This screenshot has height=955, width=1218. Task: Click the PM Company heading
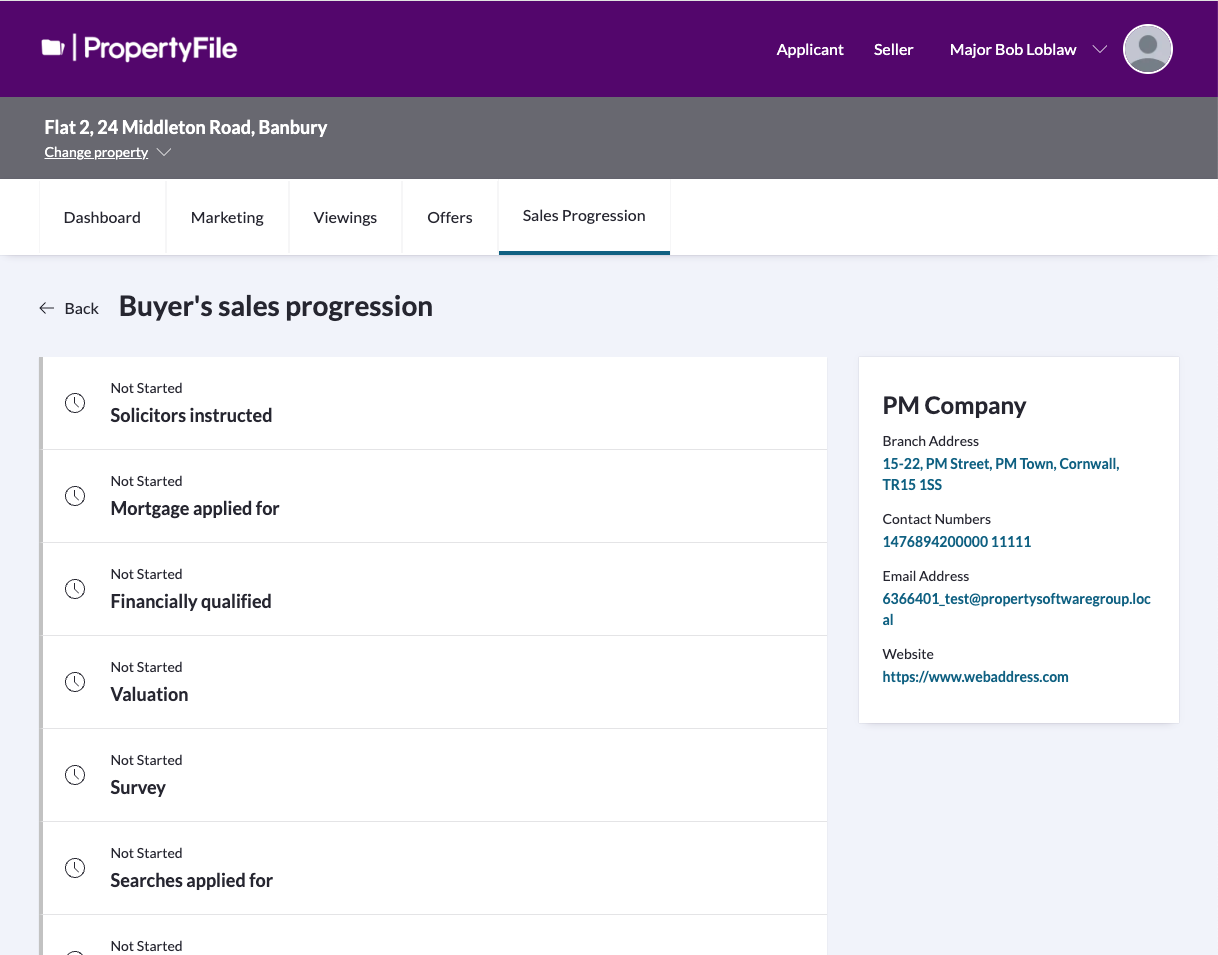pyautogui.click(x=954, y=405)
